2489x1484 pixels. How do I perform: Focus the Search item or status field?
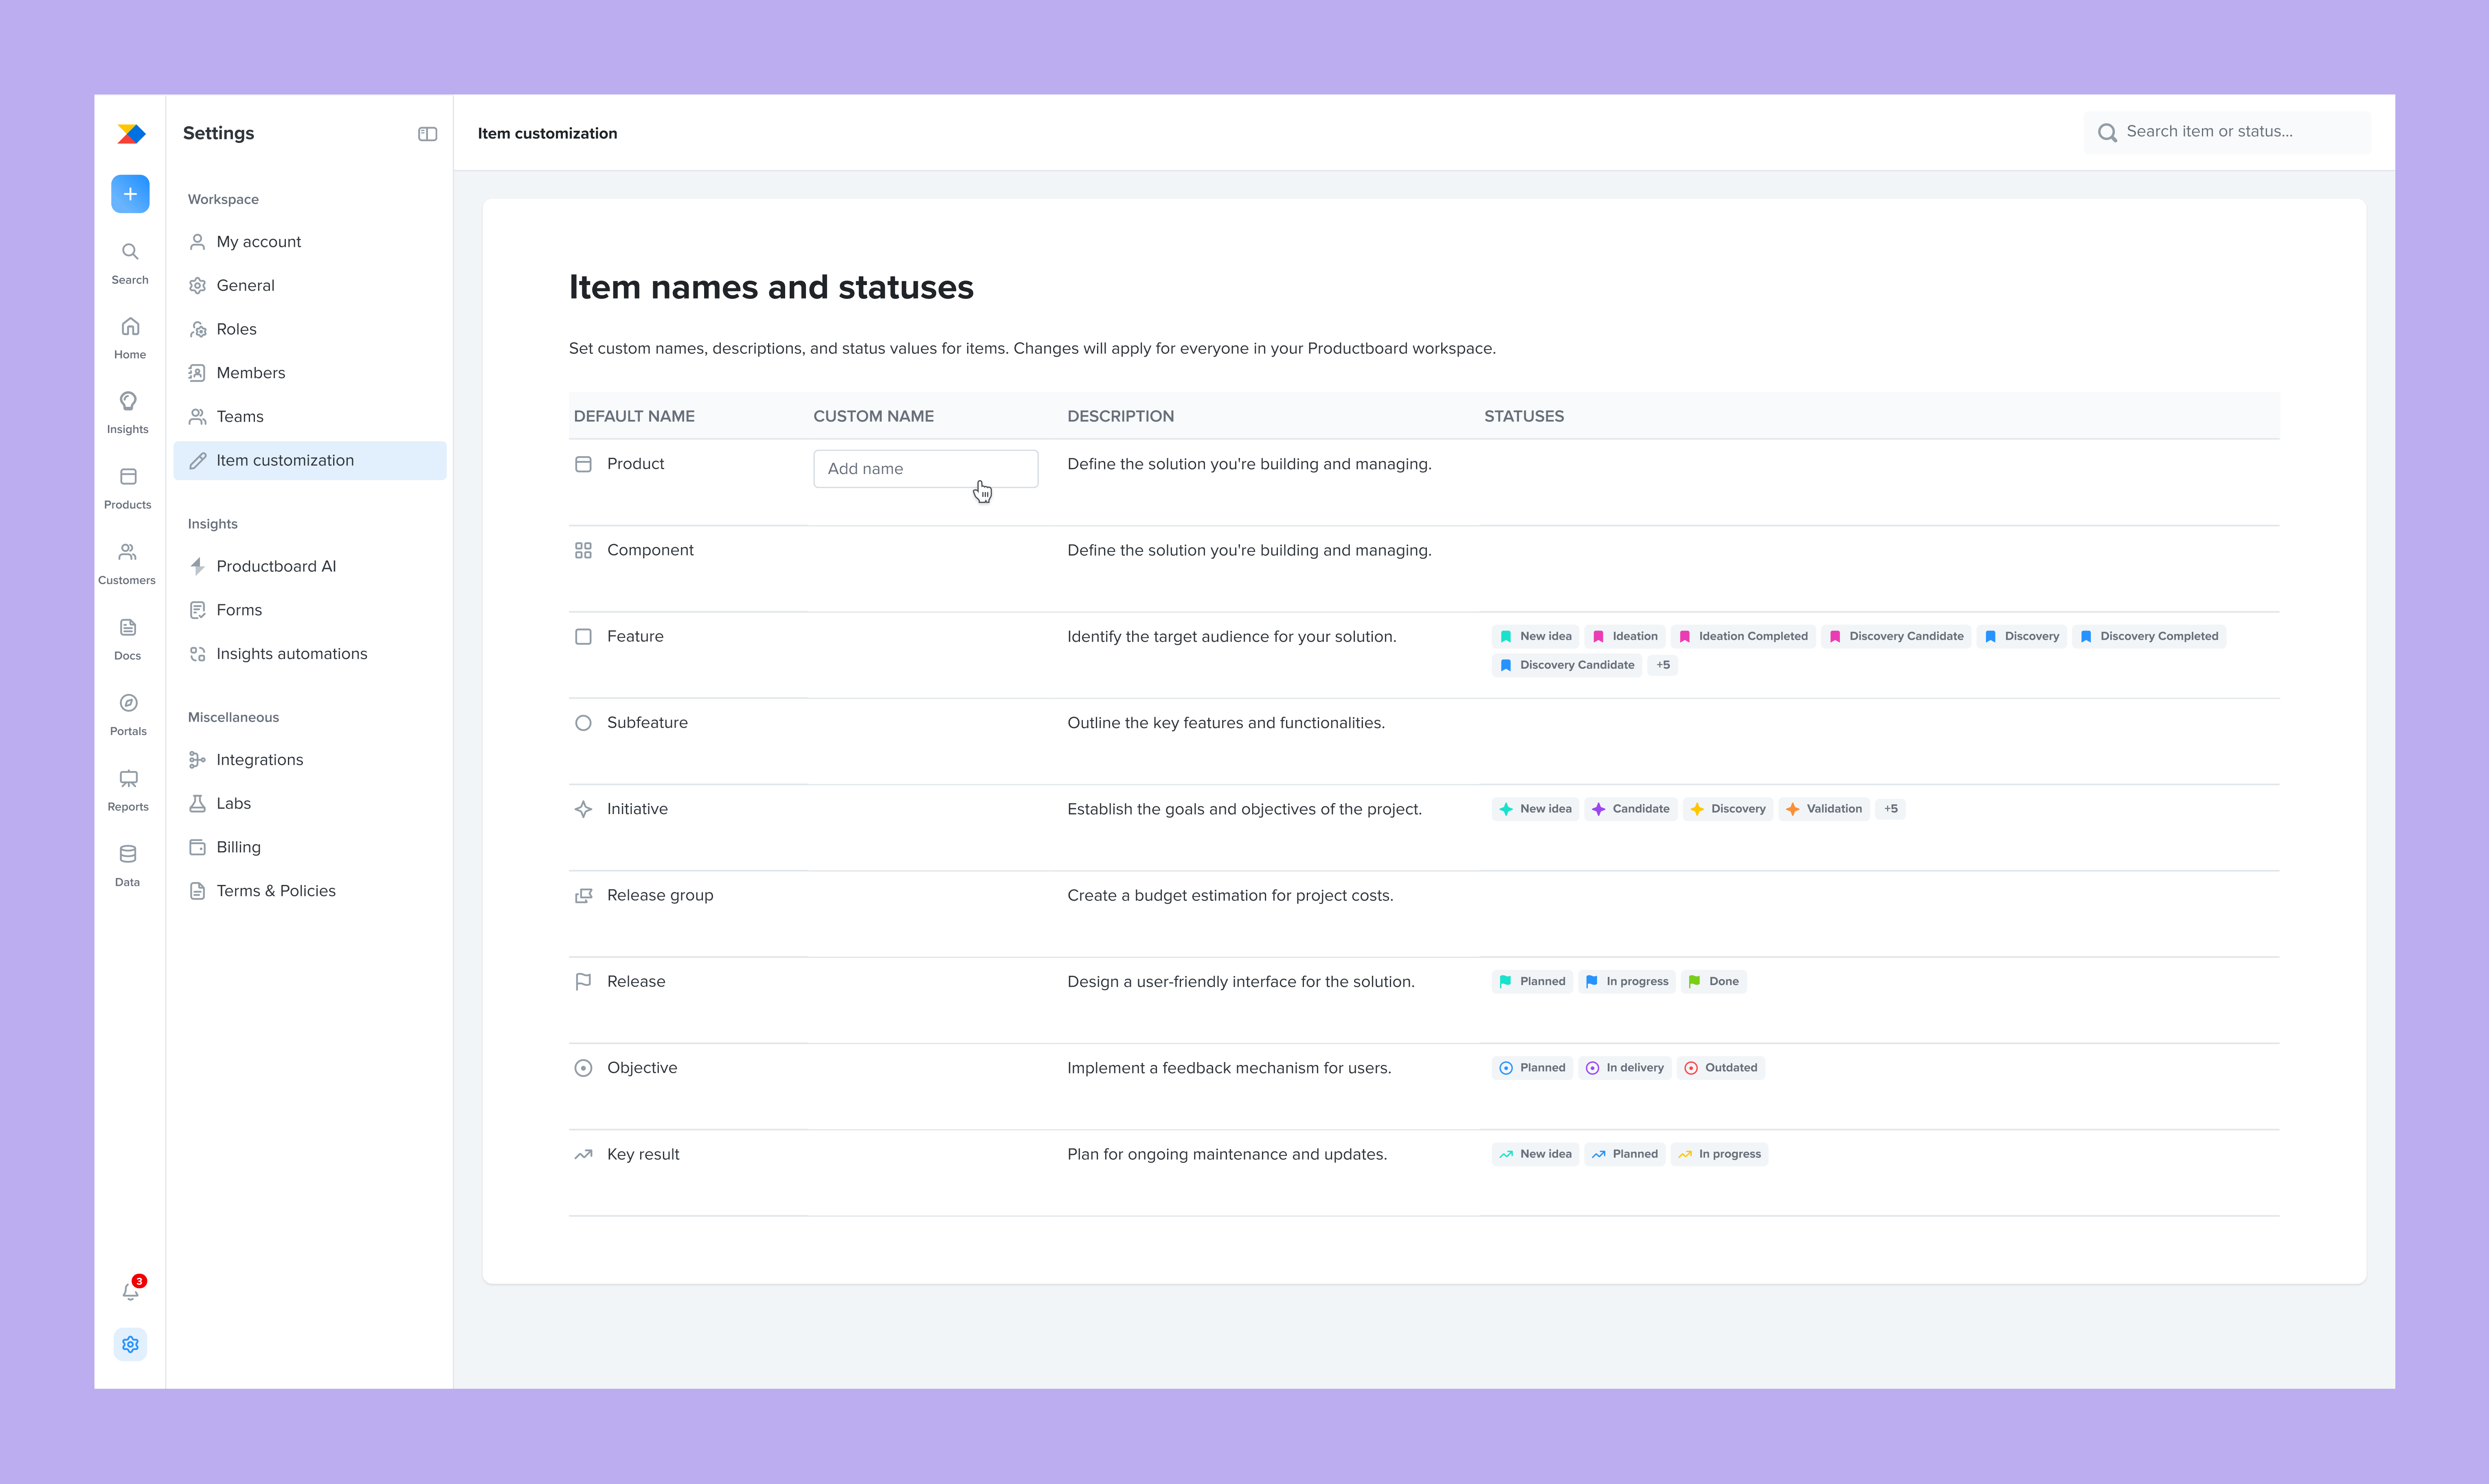pos(2227,132)
